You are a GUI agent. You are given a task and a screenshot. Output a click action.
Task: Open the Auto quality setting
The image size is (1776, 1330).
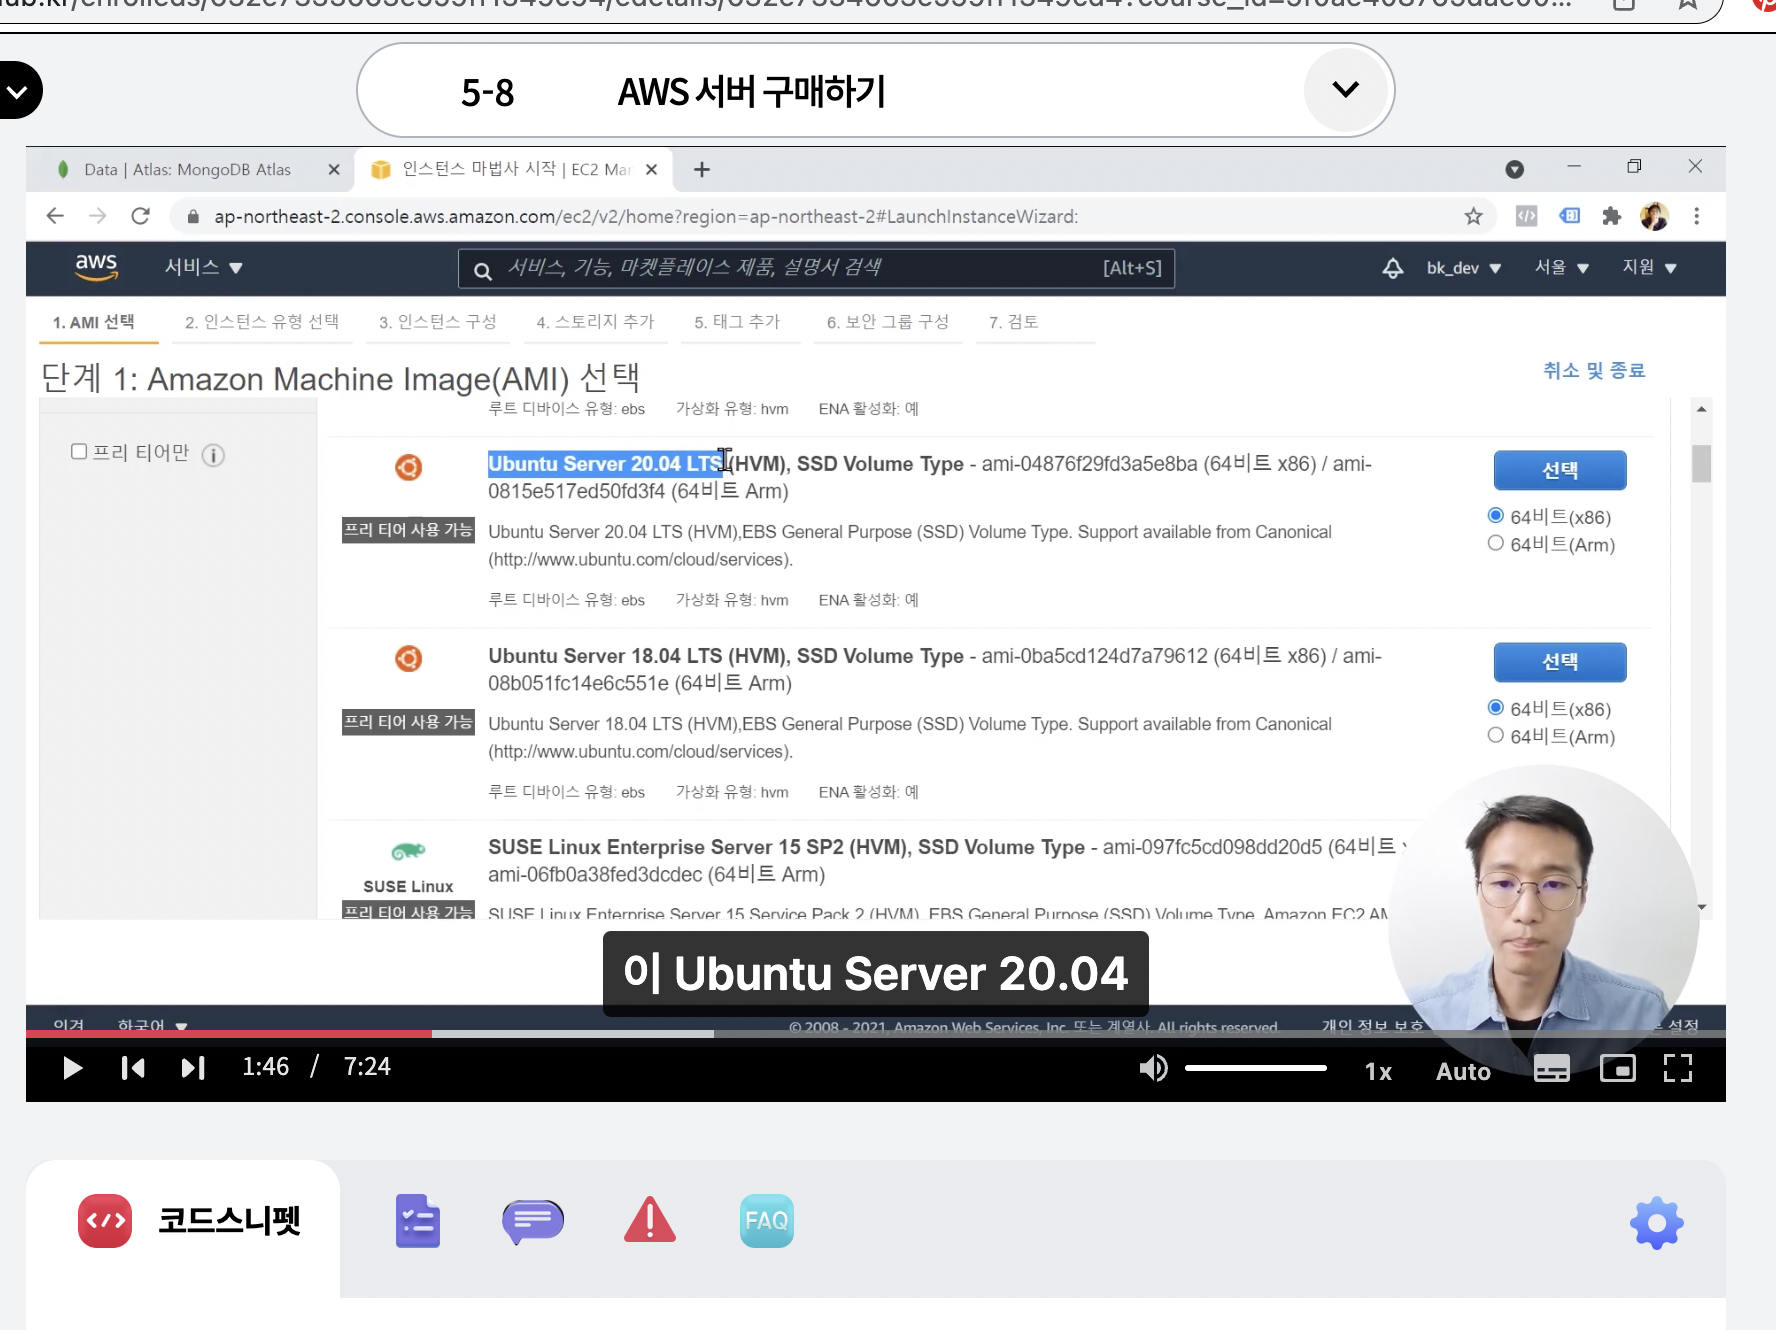1463,1071
